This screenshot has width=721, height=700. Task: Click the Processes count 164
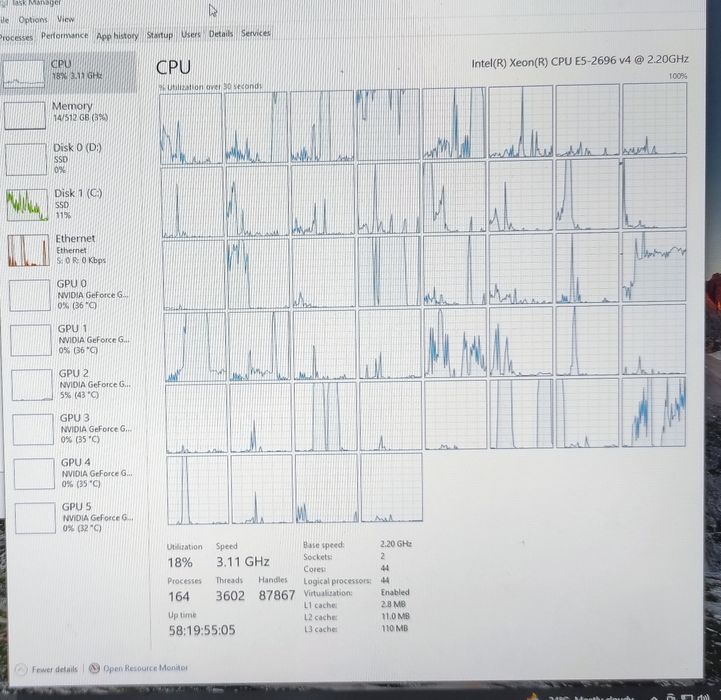179,597
